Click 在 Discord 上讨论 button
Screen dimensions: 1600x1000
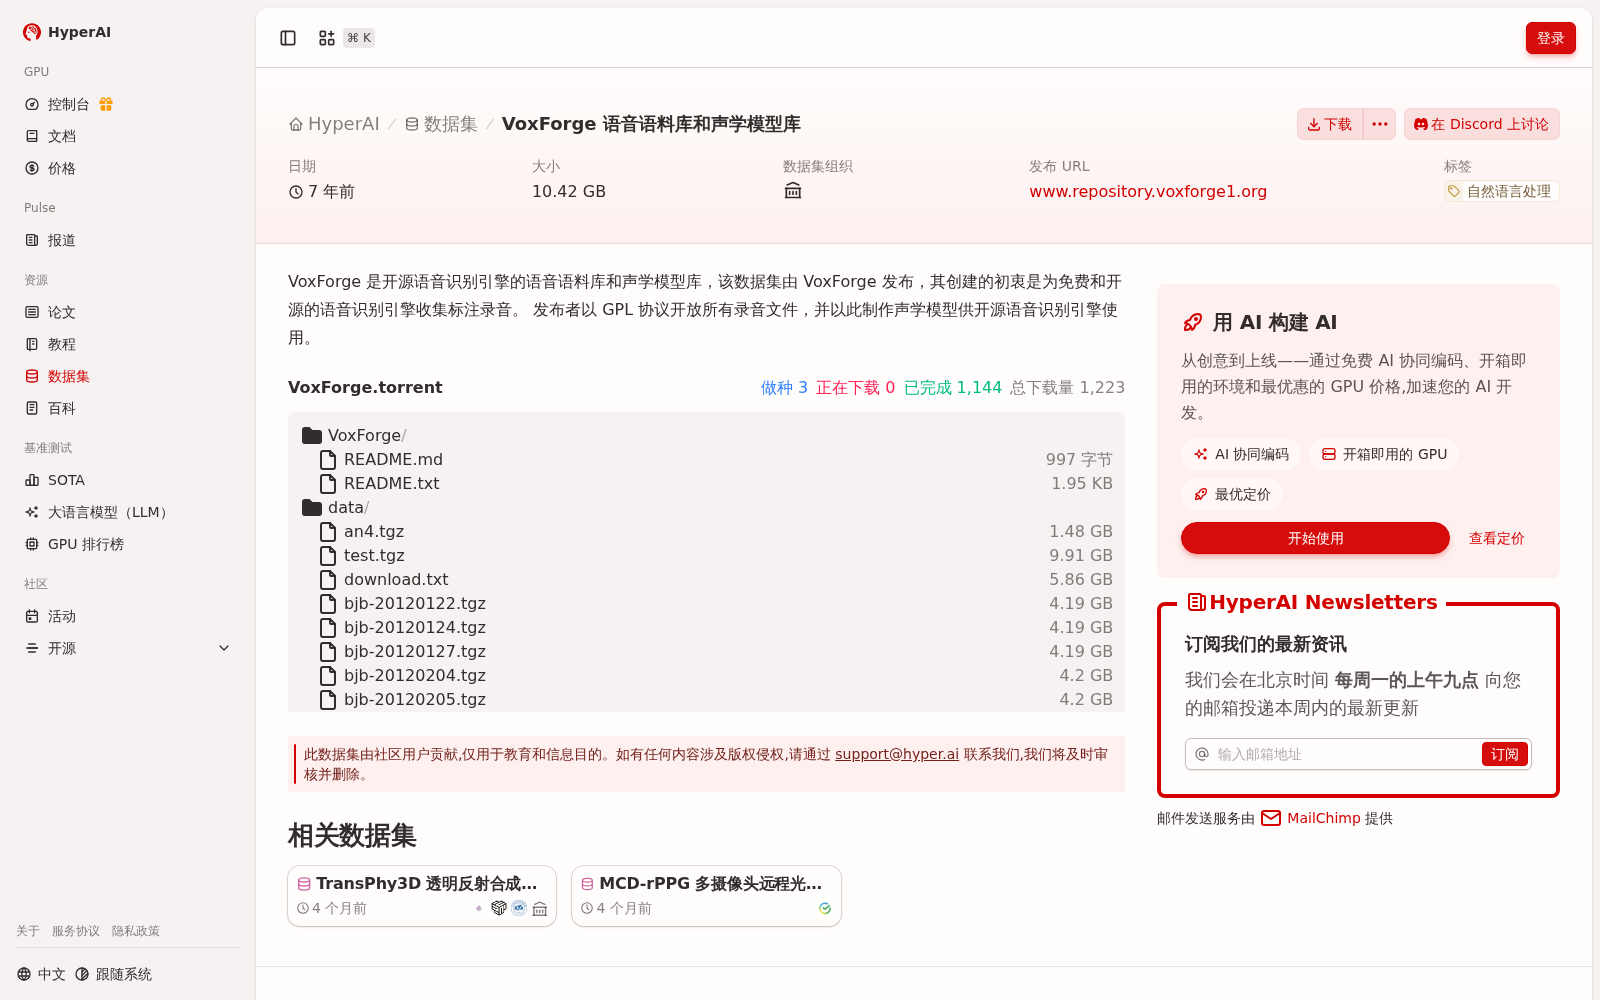coord(1482,124)
